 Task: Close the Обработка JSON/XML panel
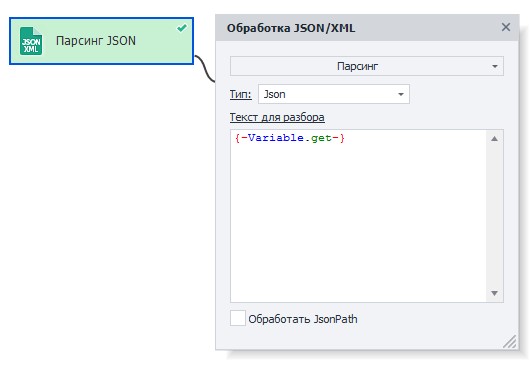506,27
